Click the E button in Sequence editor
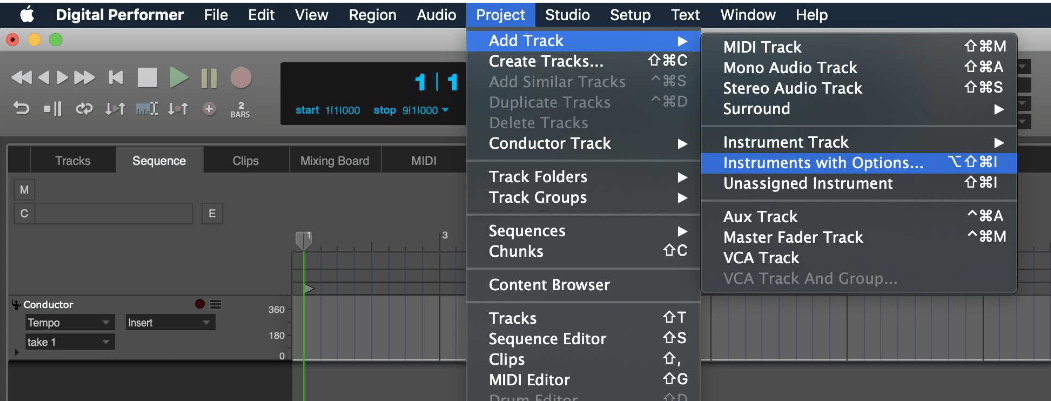 pyautogui.click(x=212, y=214)
